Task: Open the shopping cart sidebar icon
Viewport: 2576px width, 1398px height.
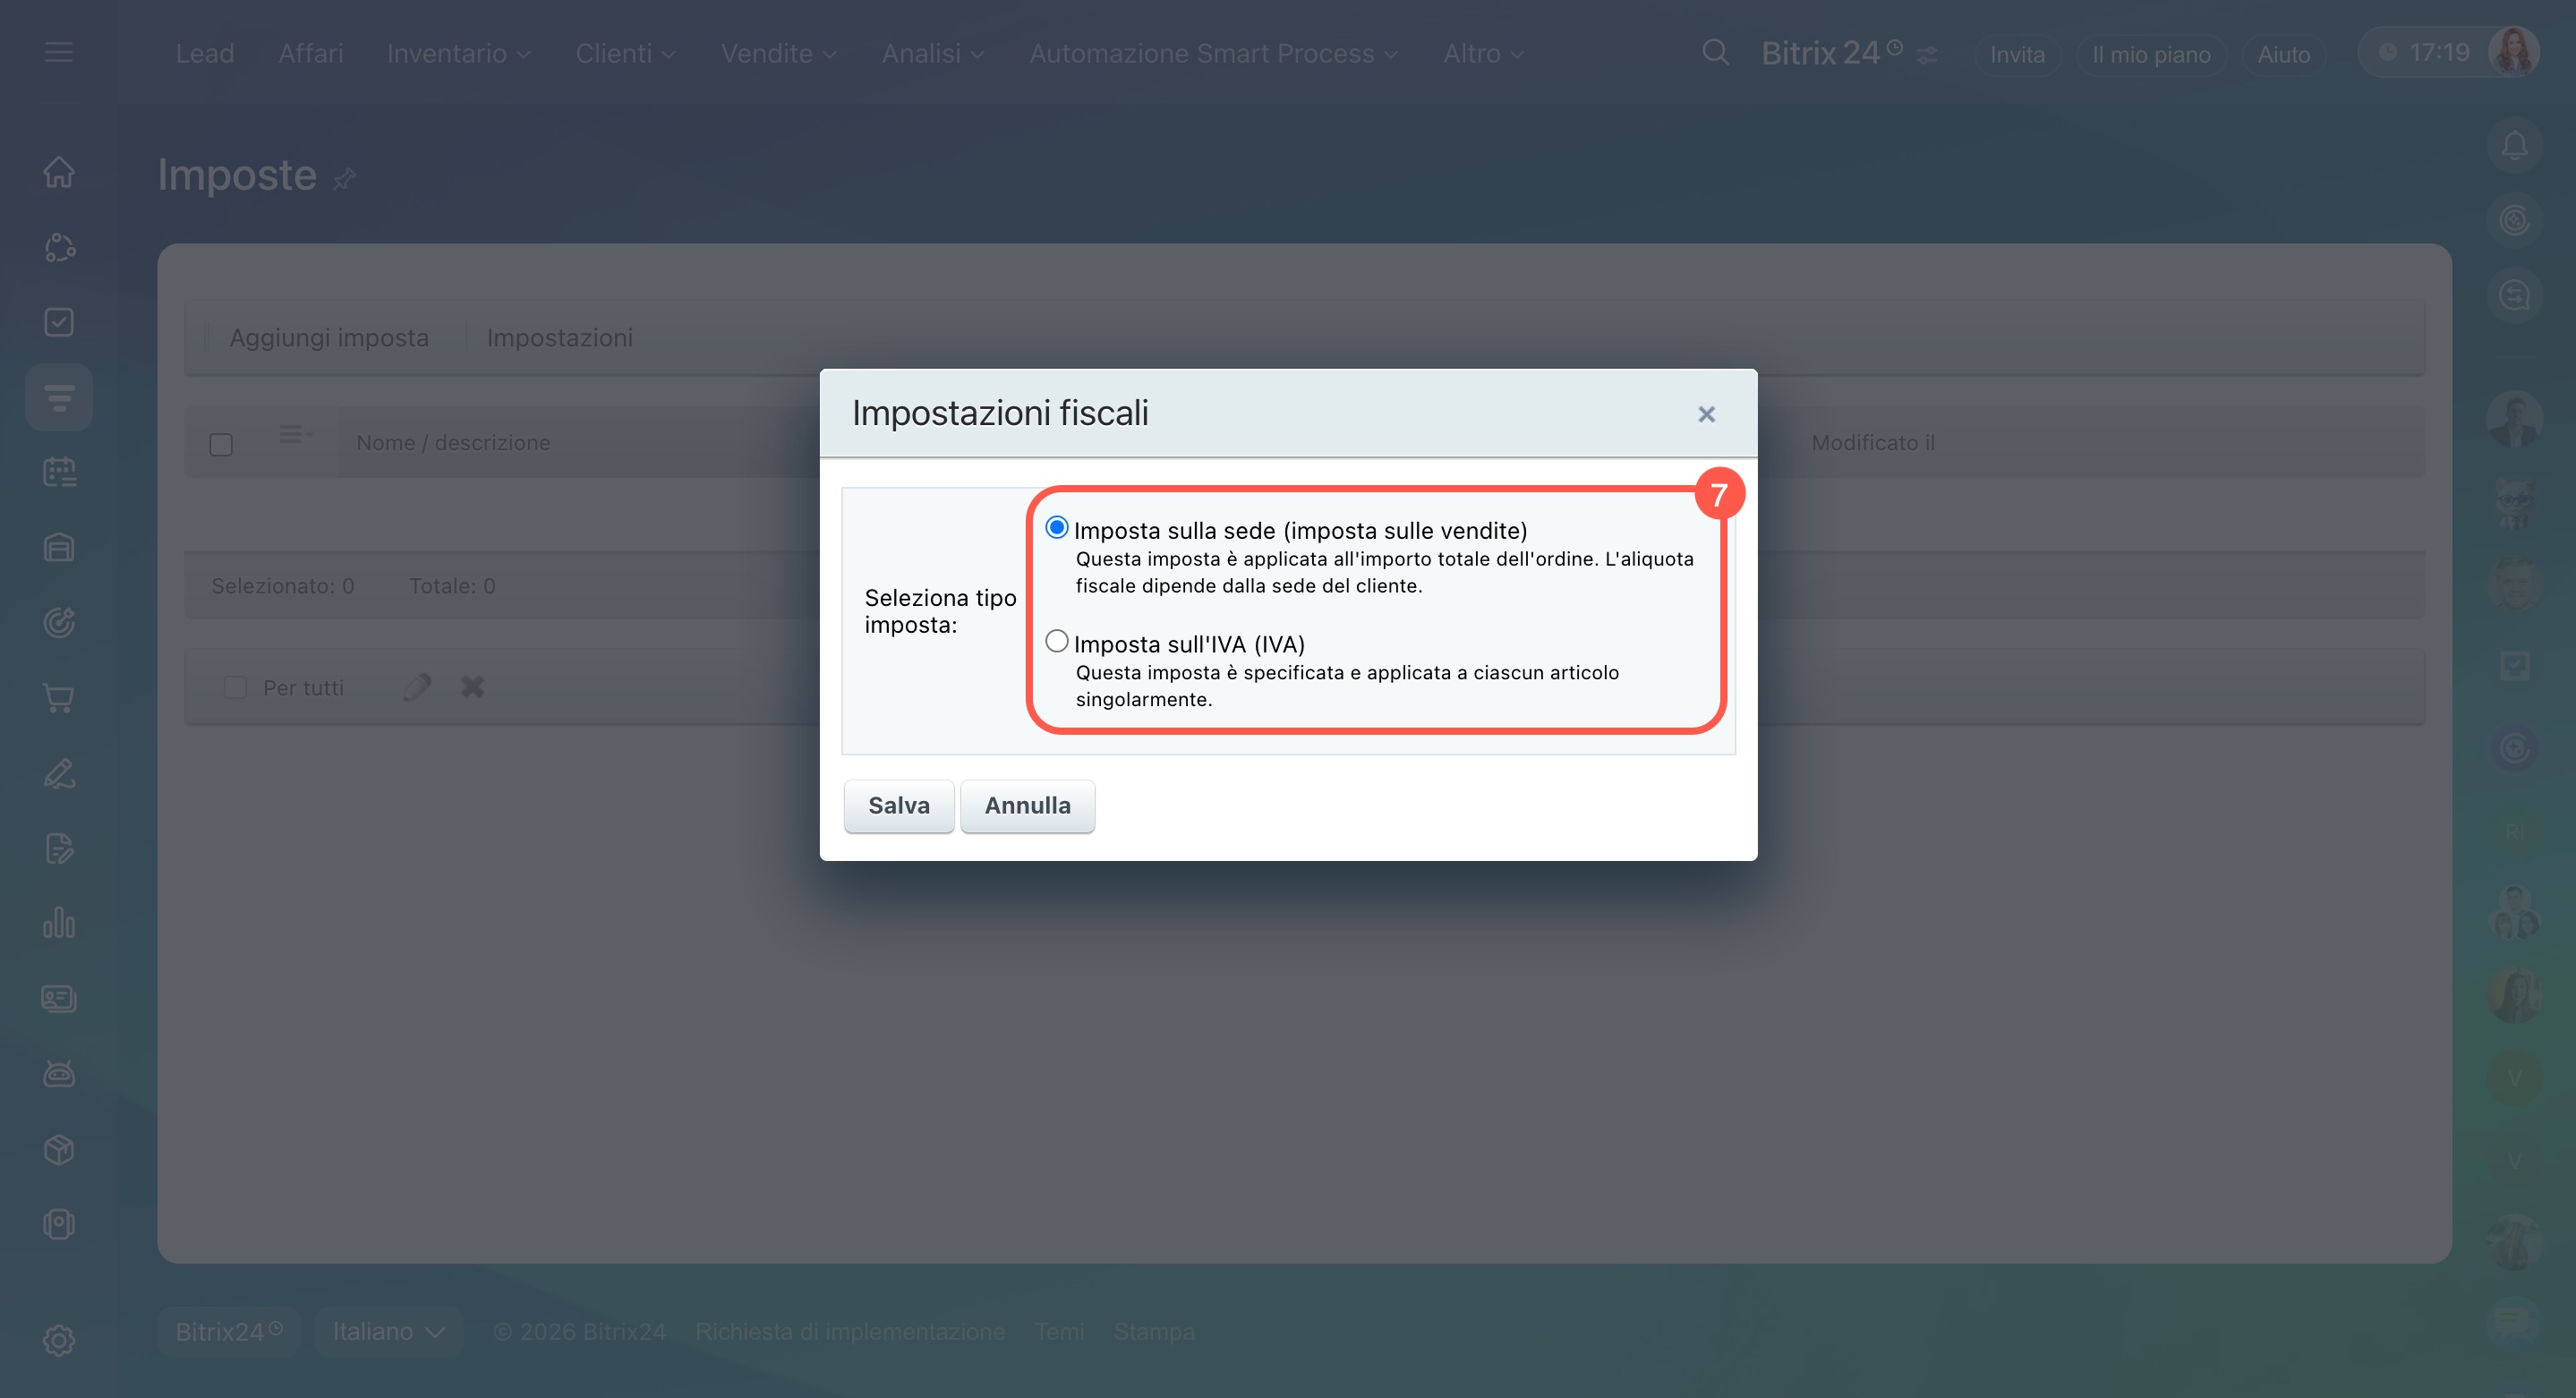Action: point(59,698)
